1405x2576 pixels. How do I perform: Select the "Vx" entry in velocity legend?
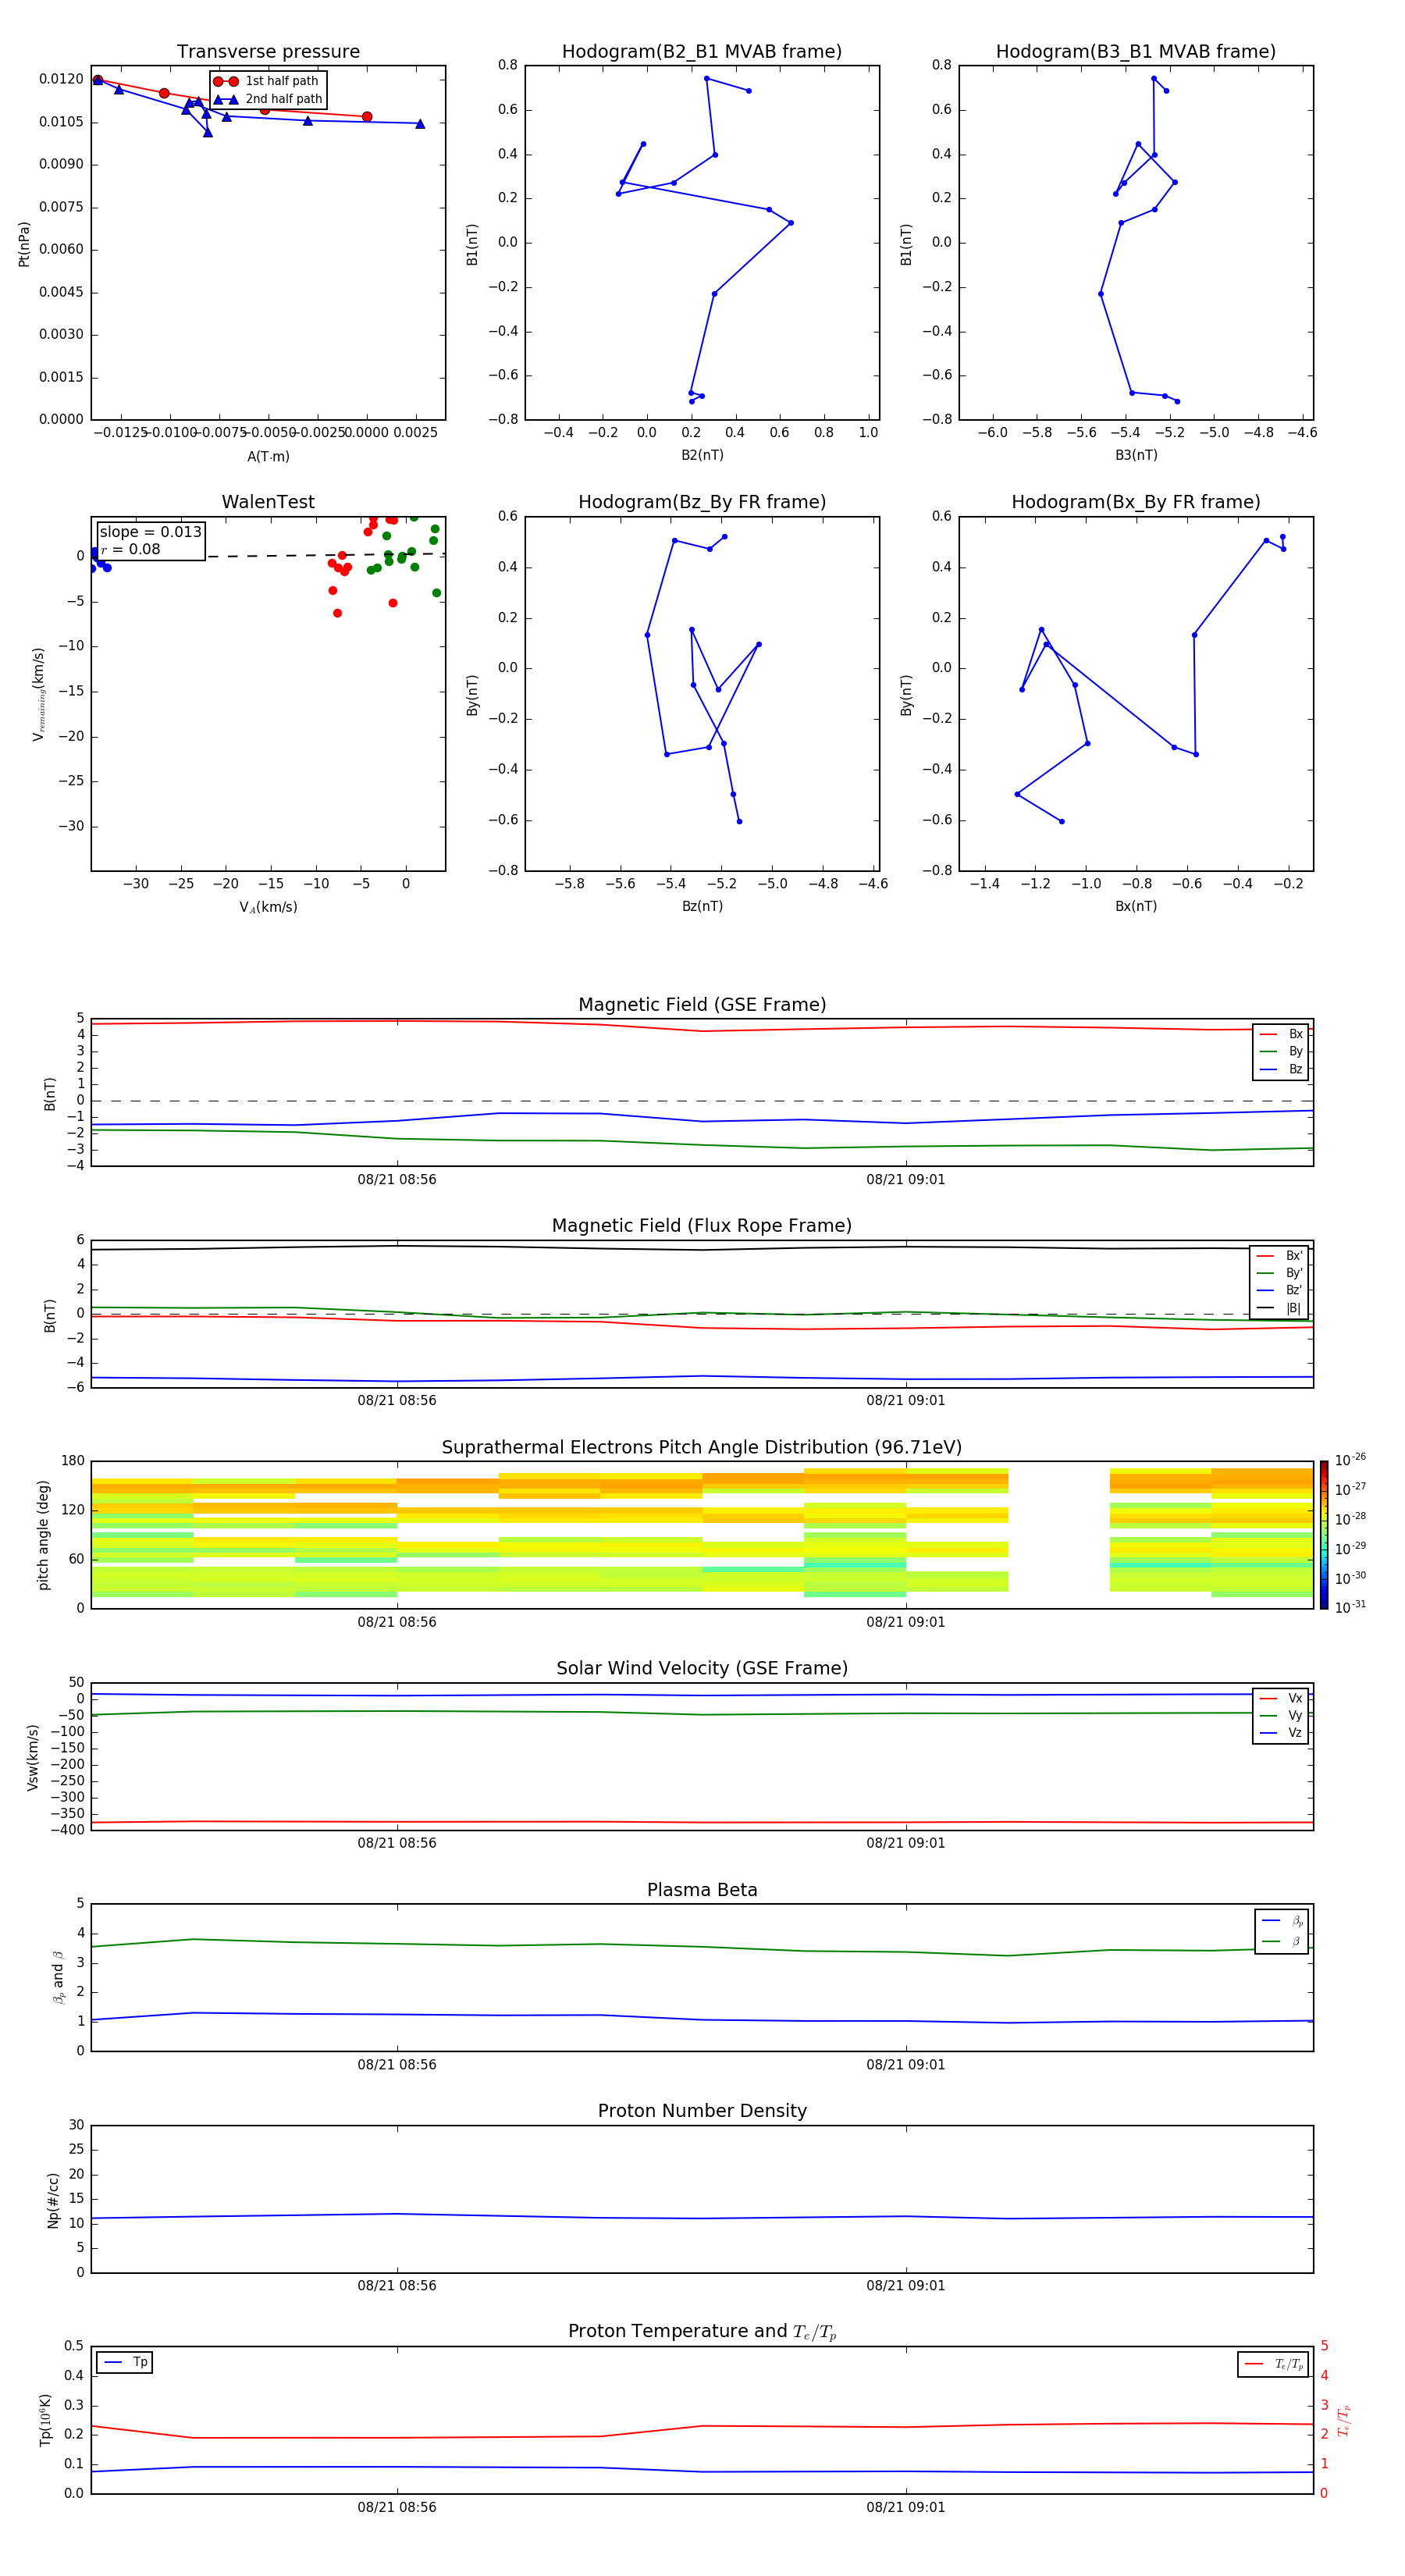[1281, 1699]
